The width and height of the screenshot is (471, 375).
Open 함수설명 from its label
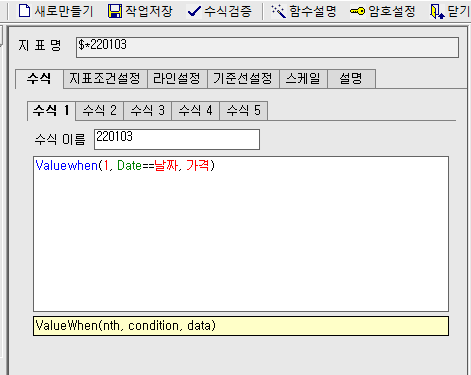(x=313, y=11)
